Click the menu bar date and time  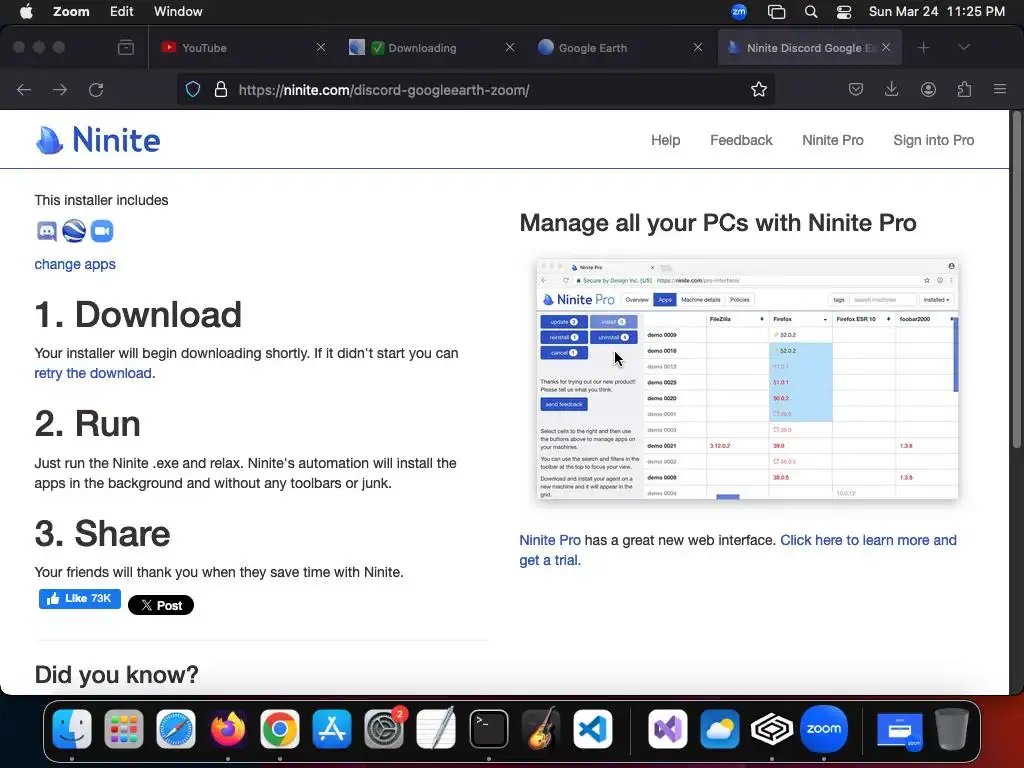pos(936,12)
